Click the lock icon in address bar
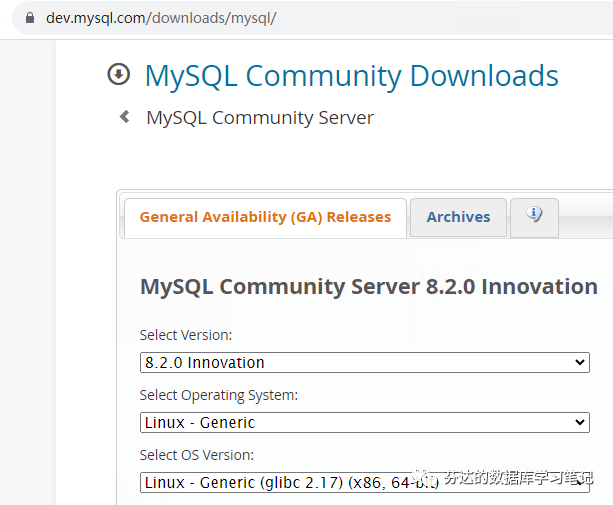Viewport: 613px width, 505px height. click(28, 18)
